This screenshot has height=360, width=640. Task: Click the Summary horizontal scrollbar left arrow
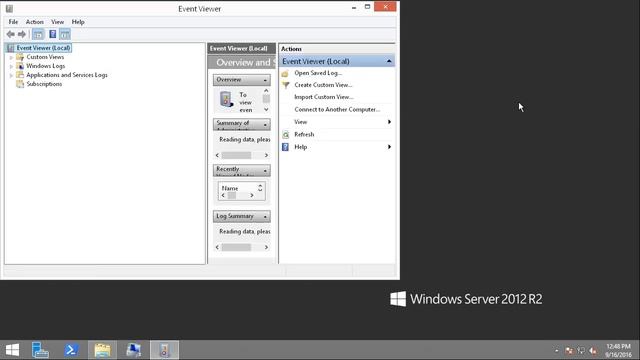217,155
